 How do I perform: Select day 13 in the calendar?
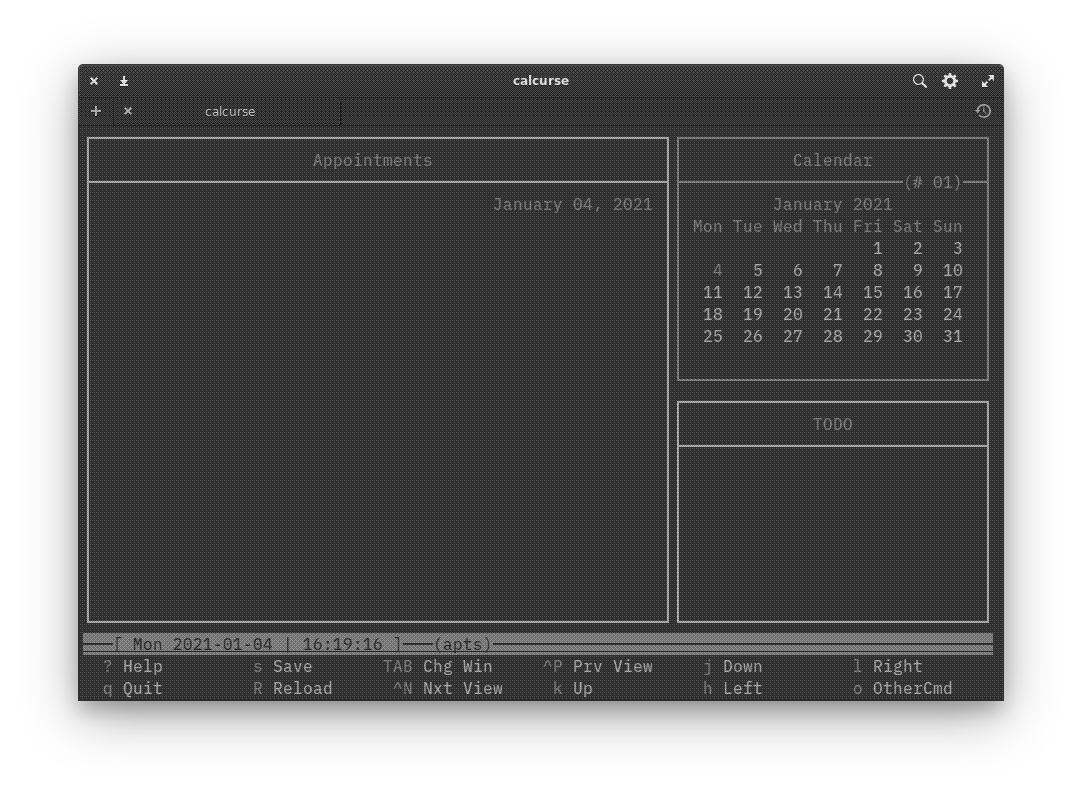pyautogui.click(x=792, y=293)
